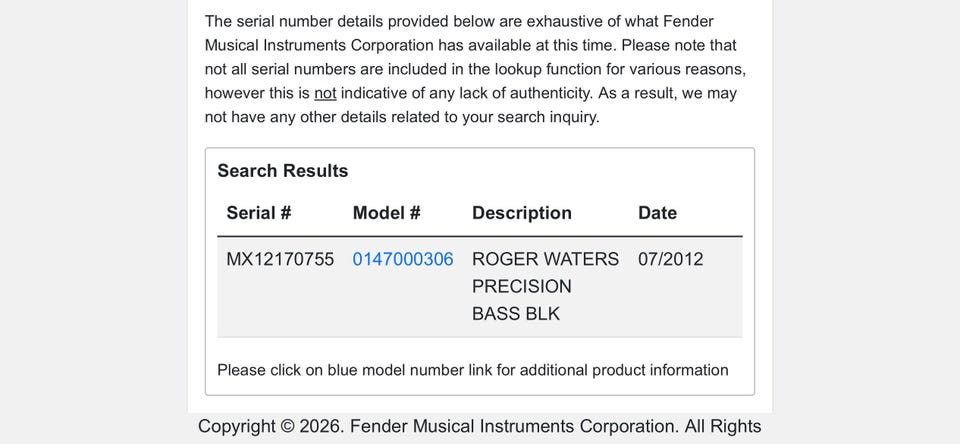This screenshot has height=444, width=960.
Task: Click the underlined word "not" in the paragraph
Action: 325,94
